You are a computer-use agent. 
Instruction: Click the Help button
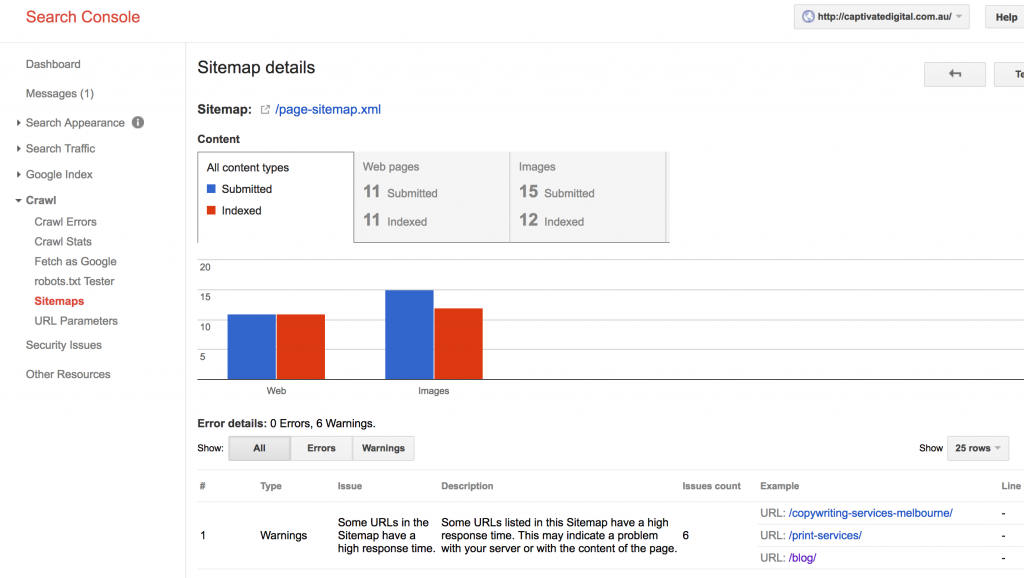click(x=1005, y=17)
